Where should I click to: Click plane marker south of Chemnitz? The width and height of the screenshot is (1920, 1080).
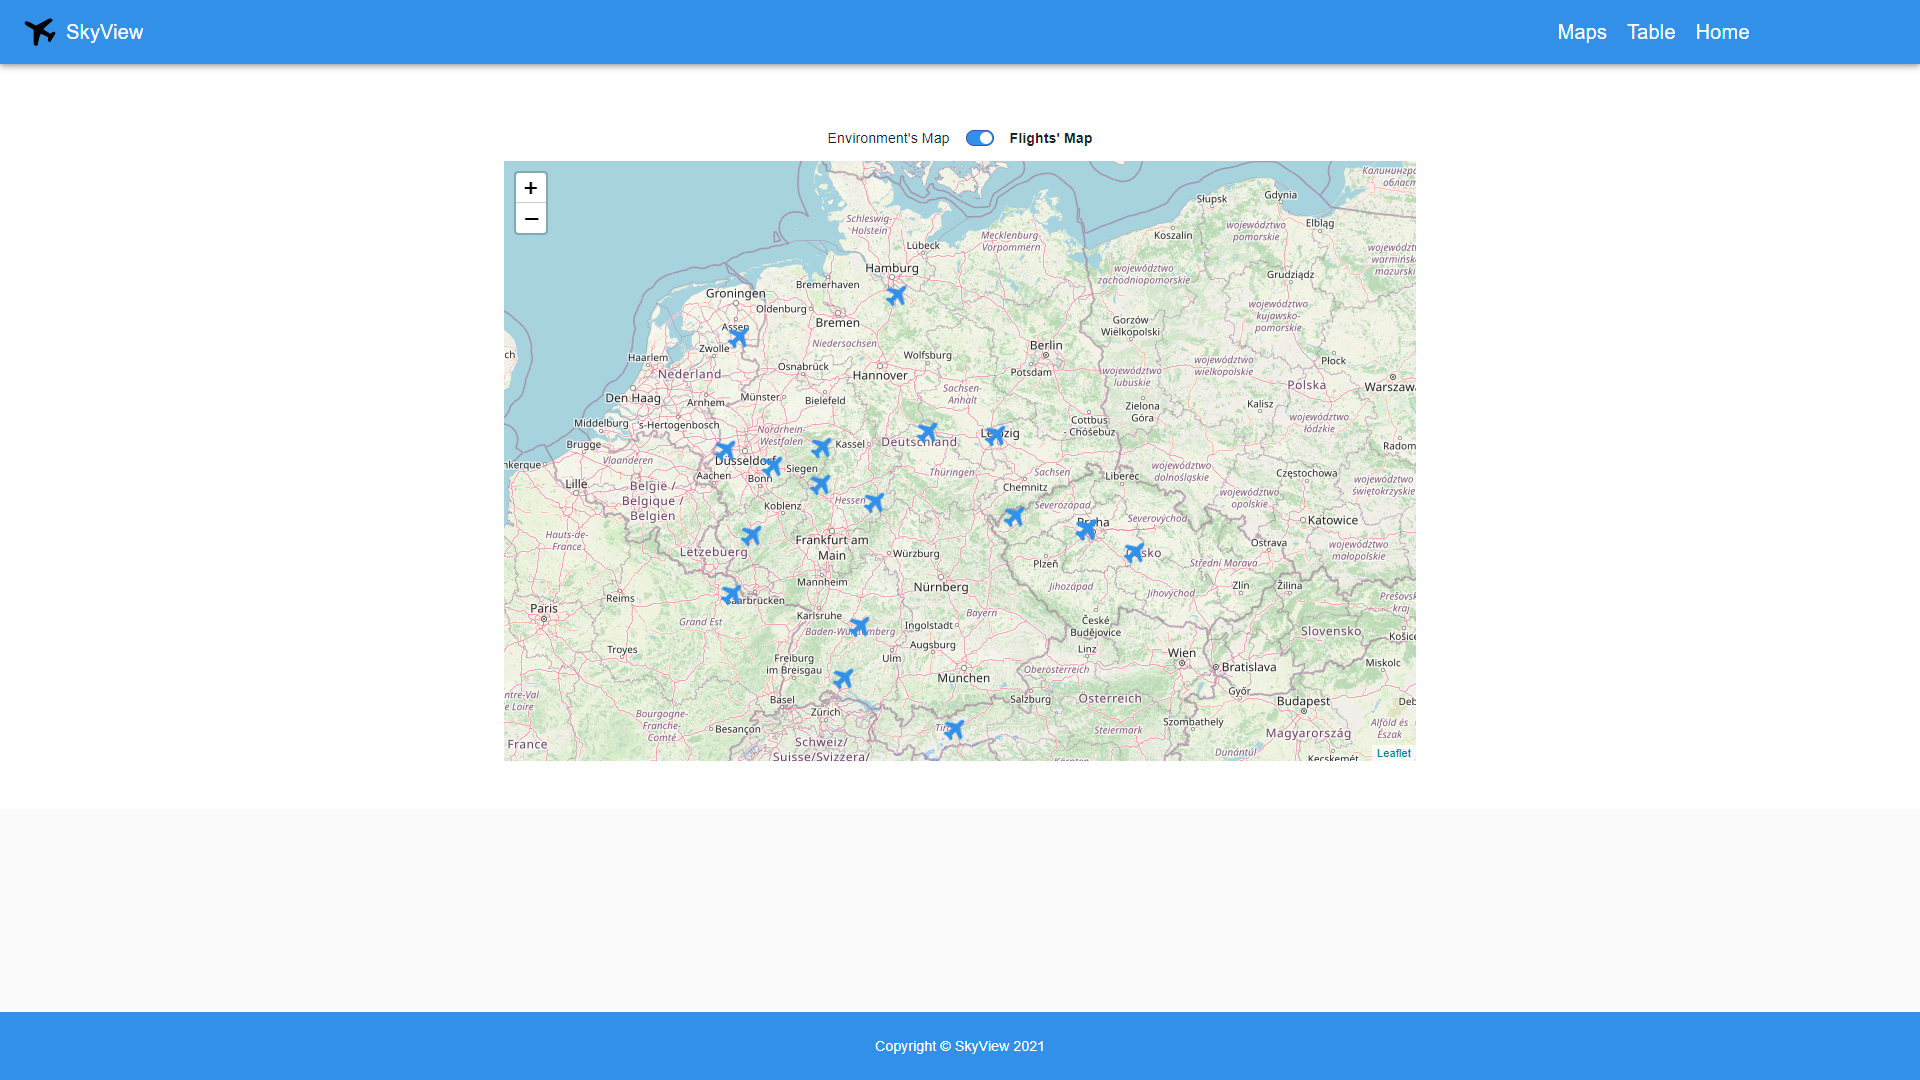(1014, 516)
